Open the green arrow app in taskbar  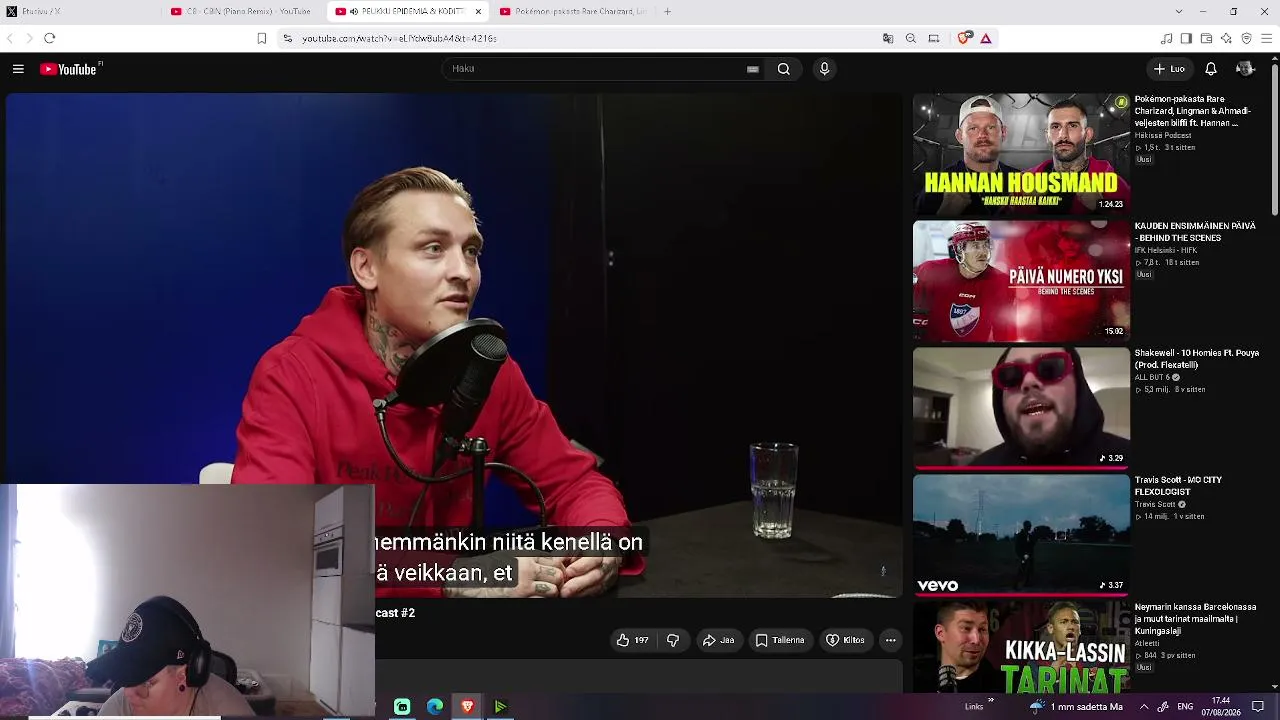[500, 707]
